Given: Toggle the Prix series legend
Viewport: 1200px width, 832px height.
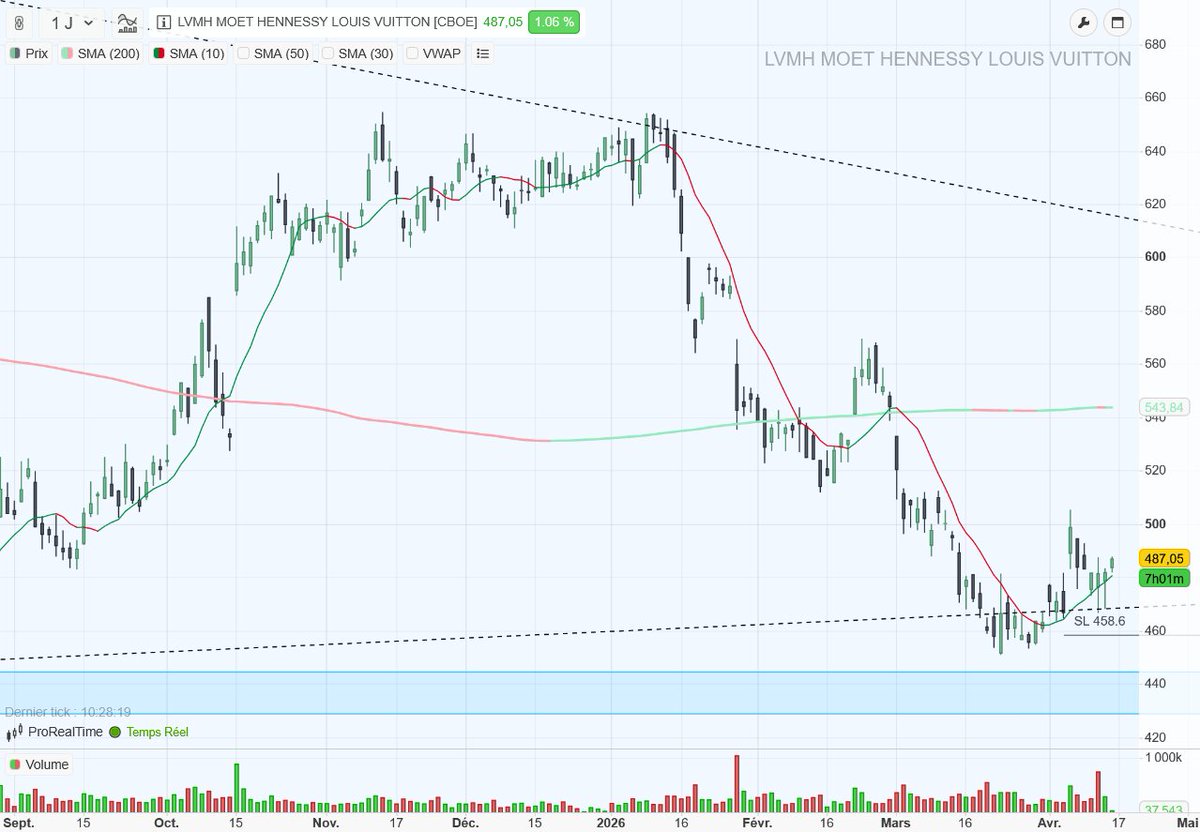Looking at the screenshot, I should (29, 53).
